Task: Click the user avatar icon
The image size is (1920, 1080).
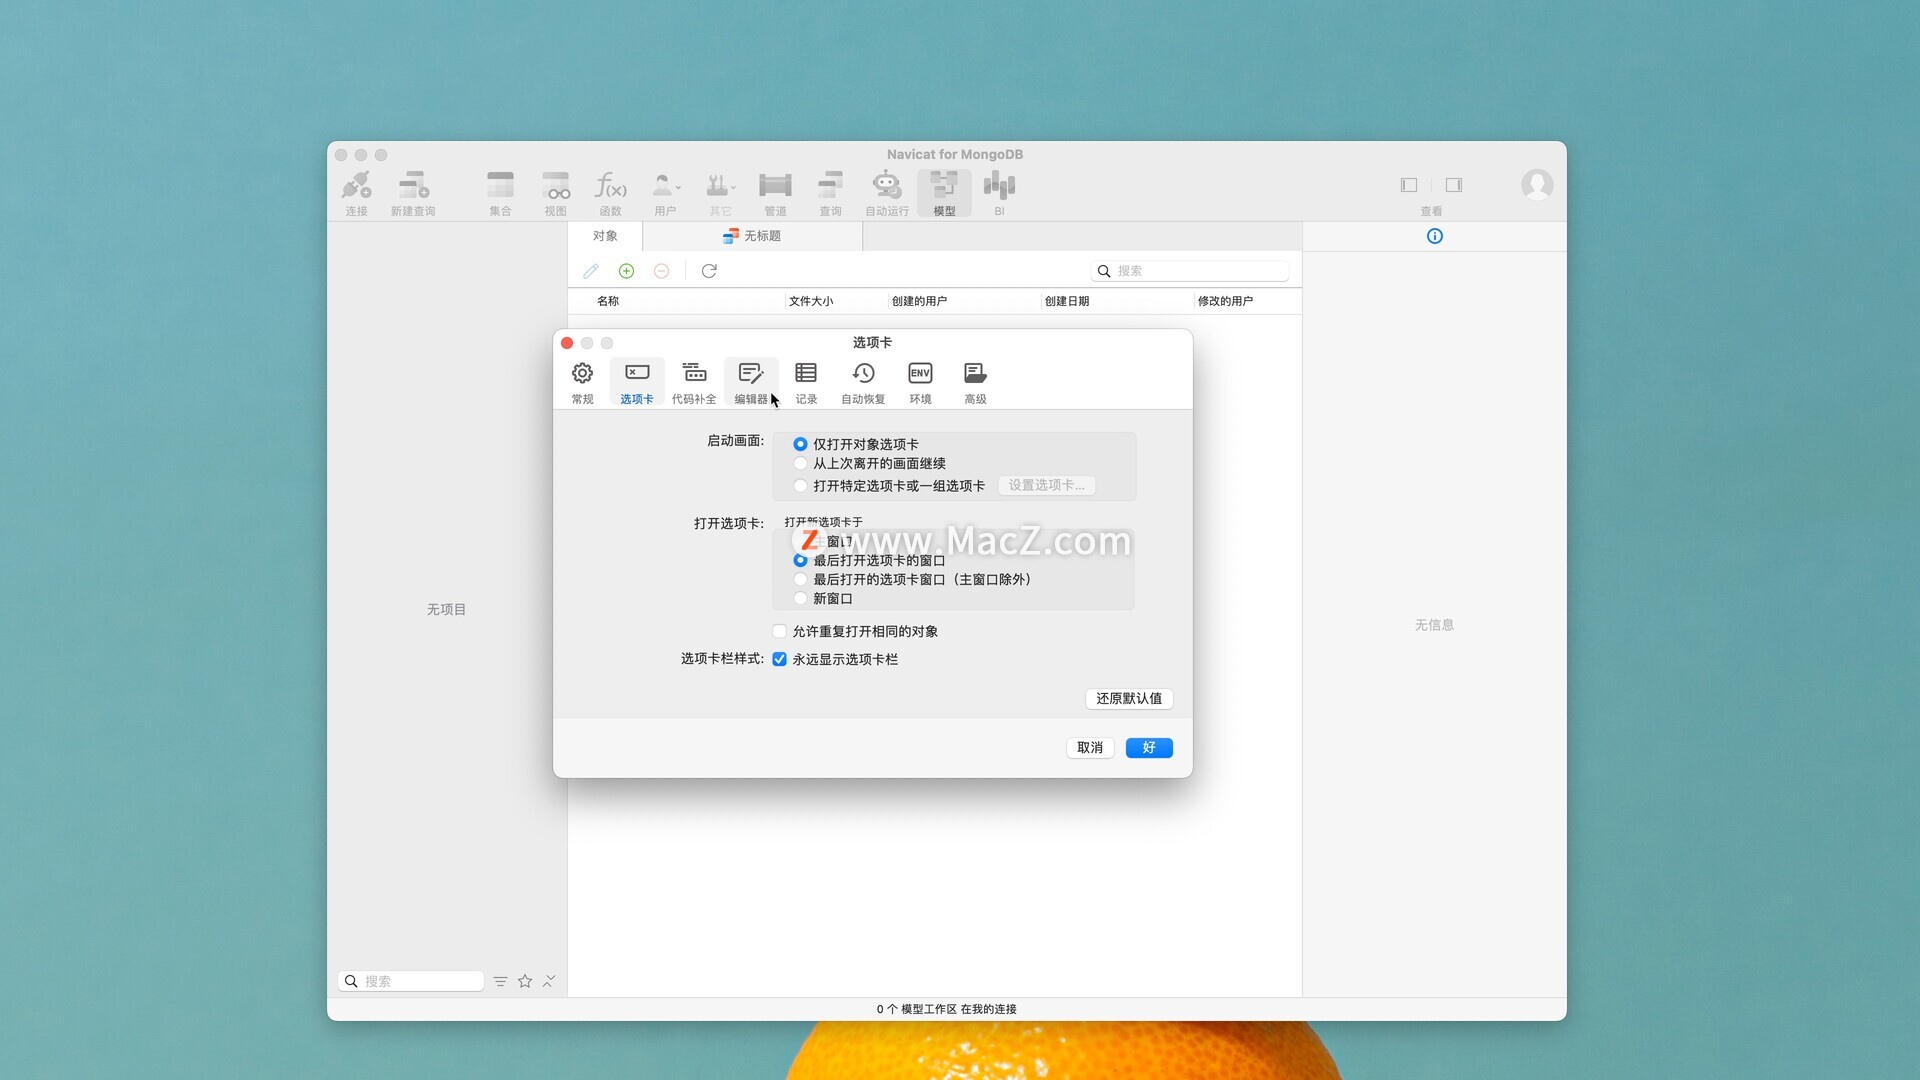Action: click(1537, 185)
